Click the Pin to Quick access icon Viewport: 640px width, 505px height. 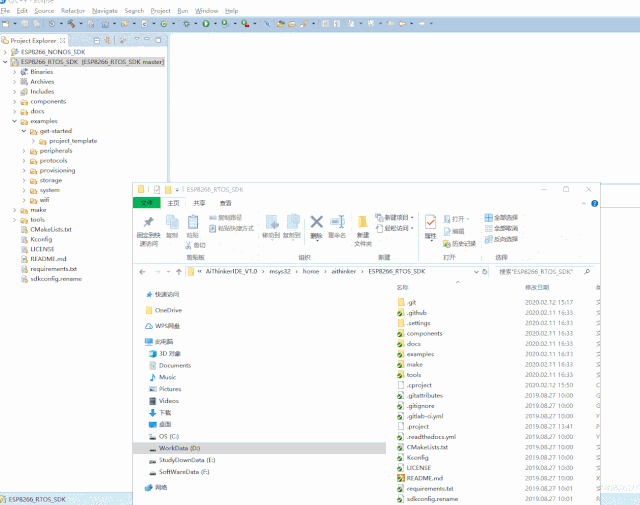pos(148,222)
